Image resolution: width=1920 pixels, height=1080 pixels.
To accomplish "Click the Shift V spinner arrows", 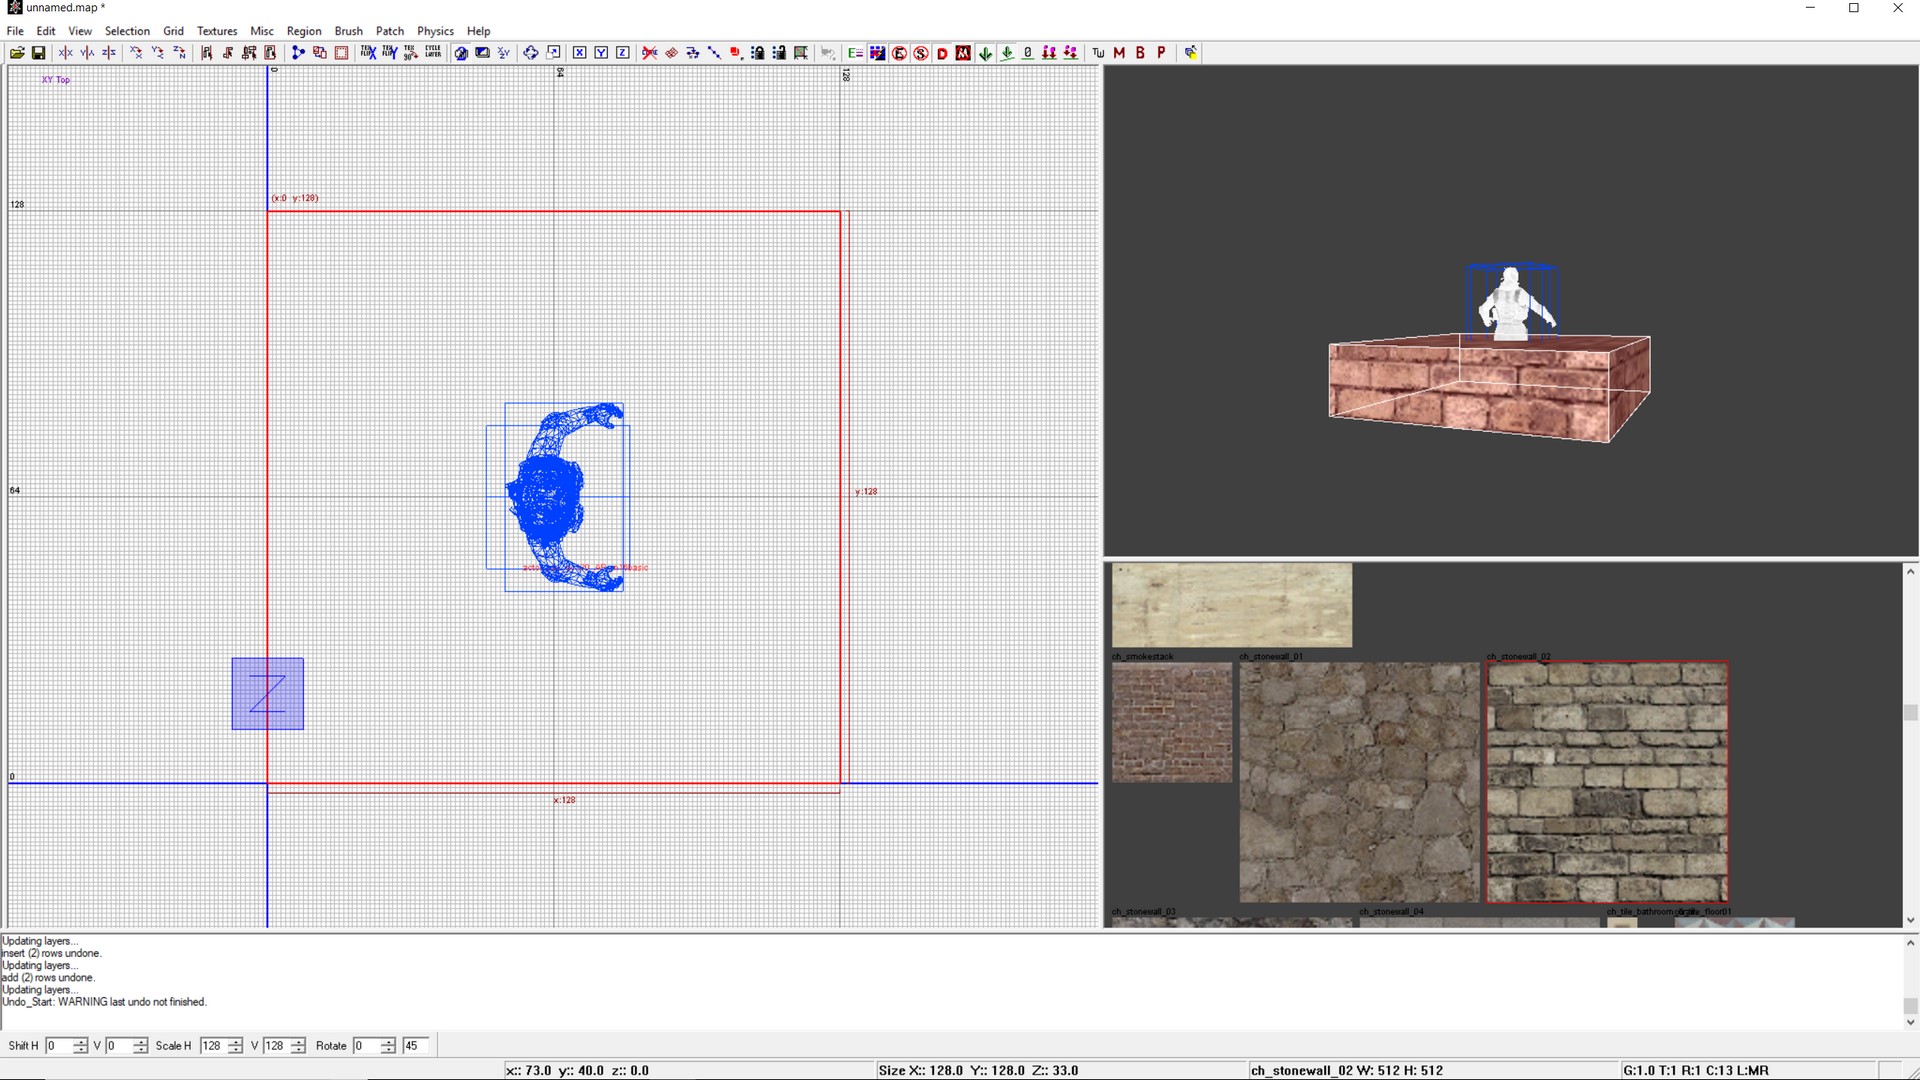I will coord(141,1046).
